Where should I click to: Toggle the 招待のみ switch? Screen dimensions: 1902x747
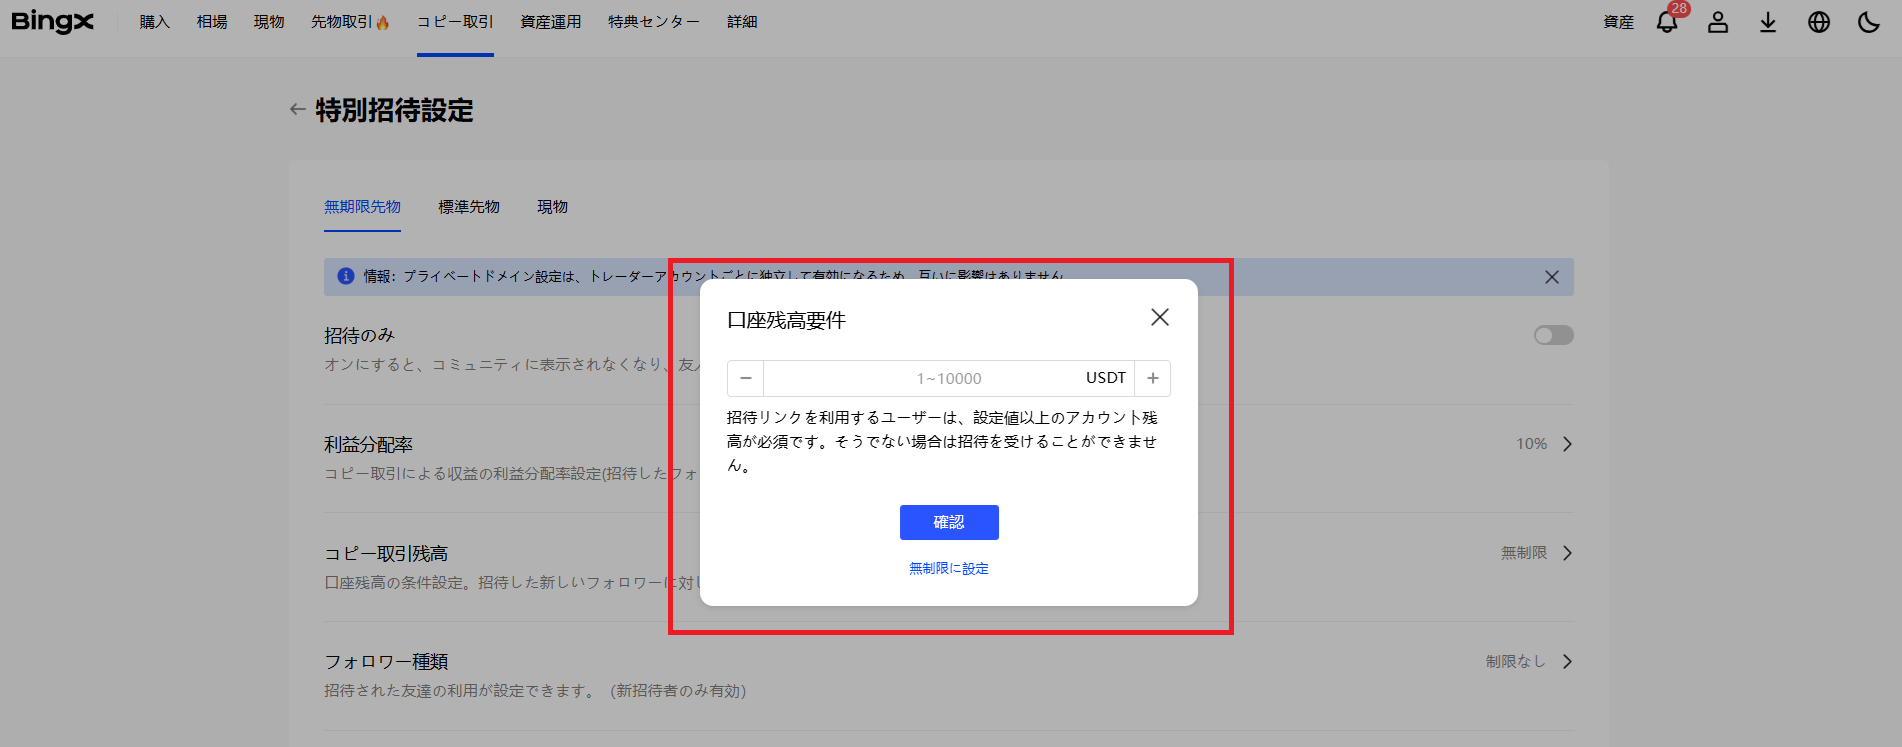point(1553,336)
